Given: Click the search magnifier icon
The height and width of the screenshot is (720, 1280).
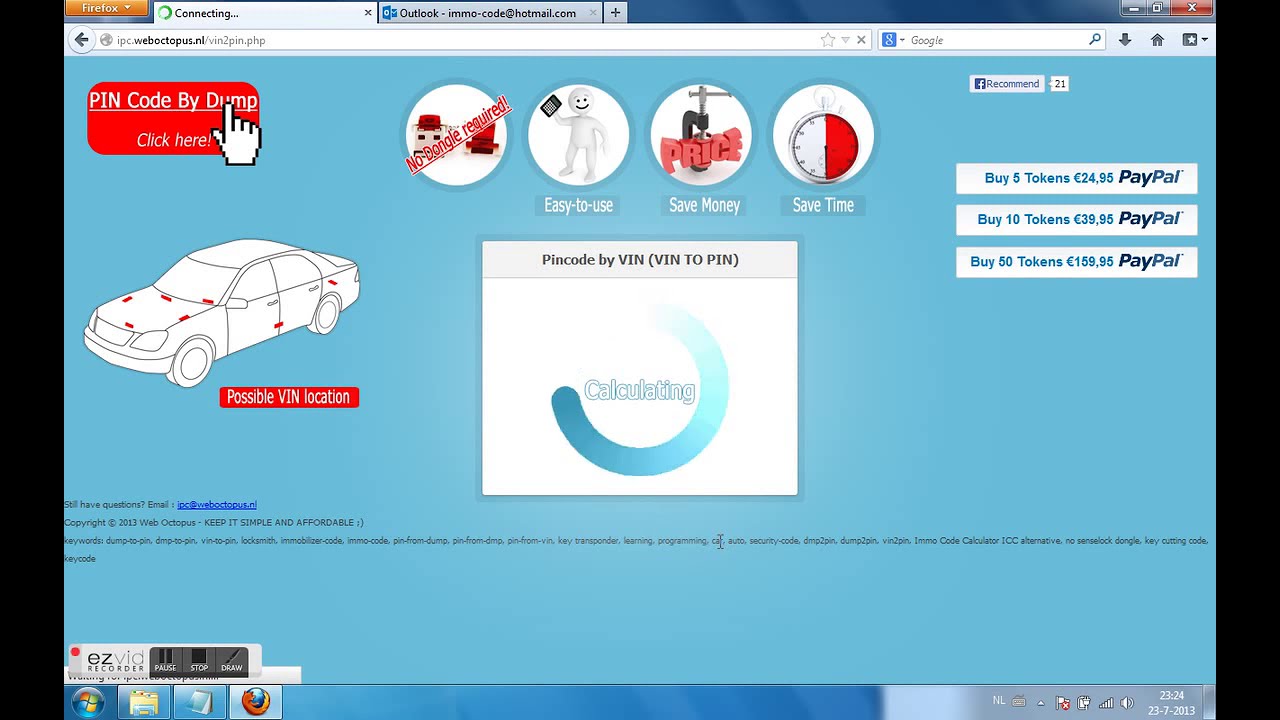Looking at the screenshot, I should pyautogui.click(x=1095, y=40).
